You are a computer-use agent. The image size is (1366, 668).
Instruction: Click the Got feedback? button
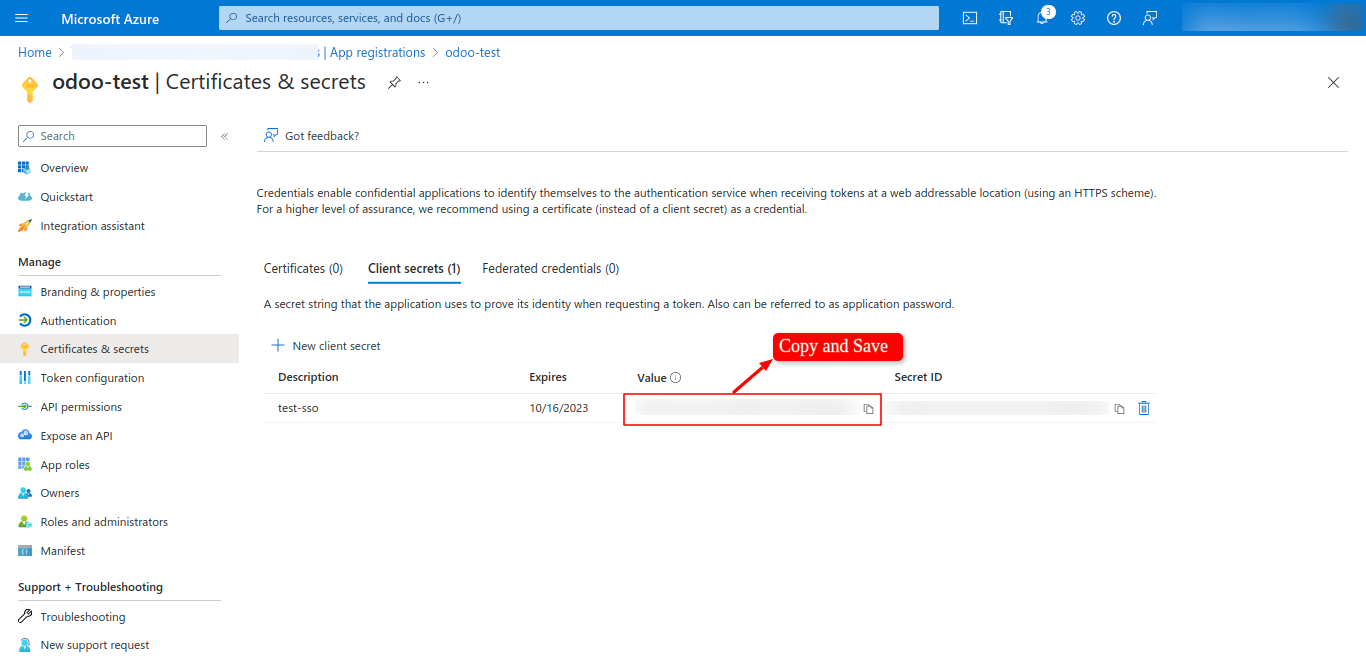coord(311,136)
